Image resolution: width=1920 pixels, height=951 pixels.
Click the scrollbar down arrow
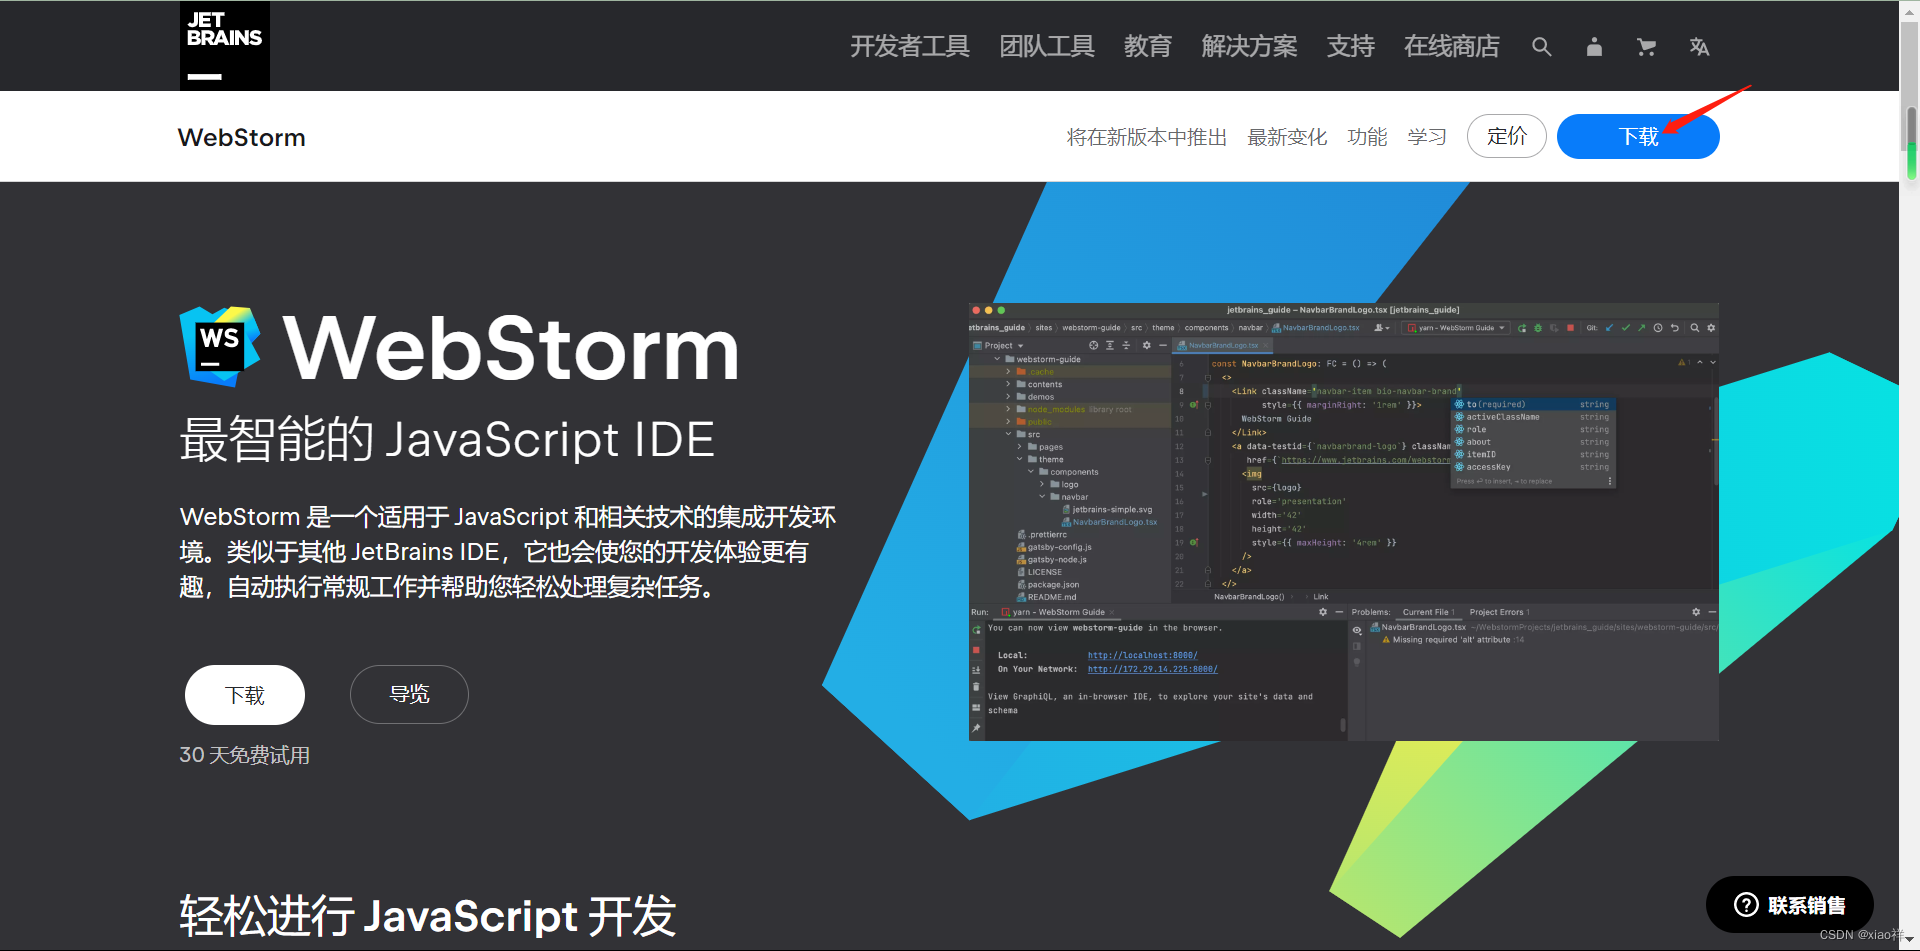[x=1911, y=941]
